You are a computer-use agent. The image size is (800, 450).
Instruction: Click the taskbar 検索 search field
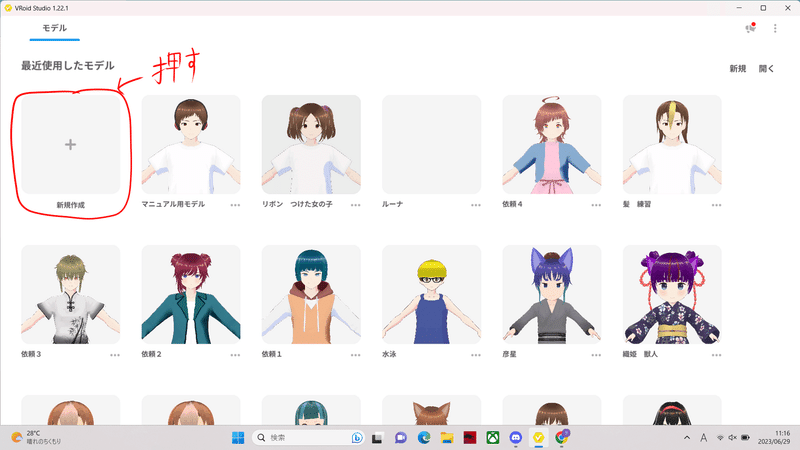tap(308, 438)
